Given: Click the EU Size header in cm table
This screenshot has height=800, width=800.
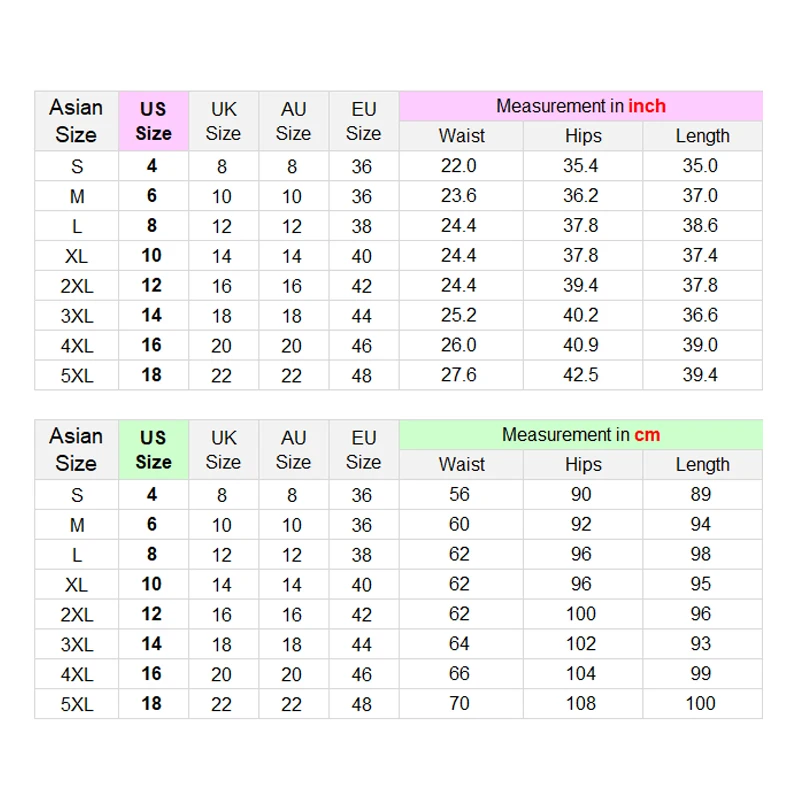Looking at the screenshot, I should [364, 449].
